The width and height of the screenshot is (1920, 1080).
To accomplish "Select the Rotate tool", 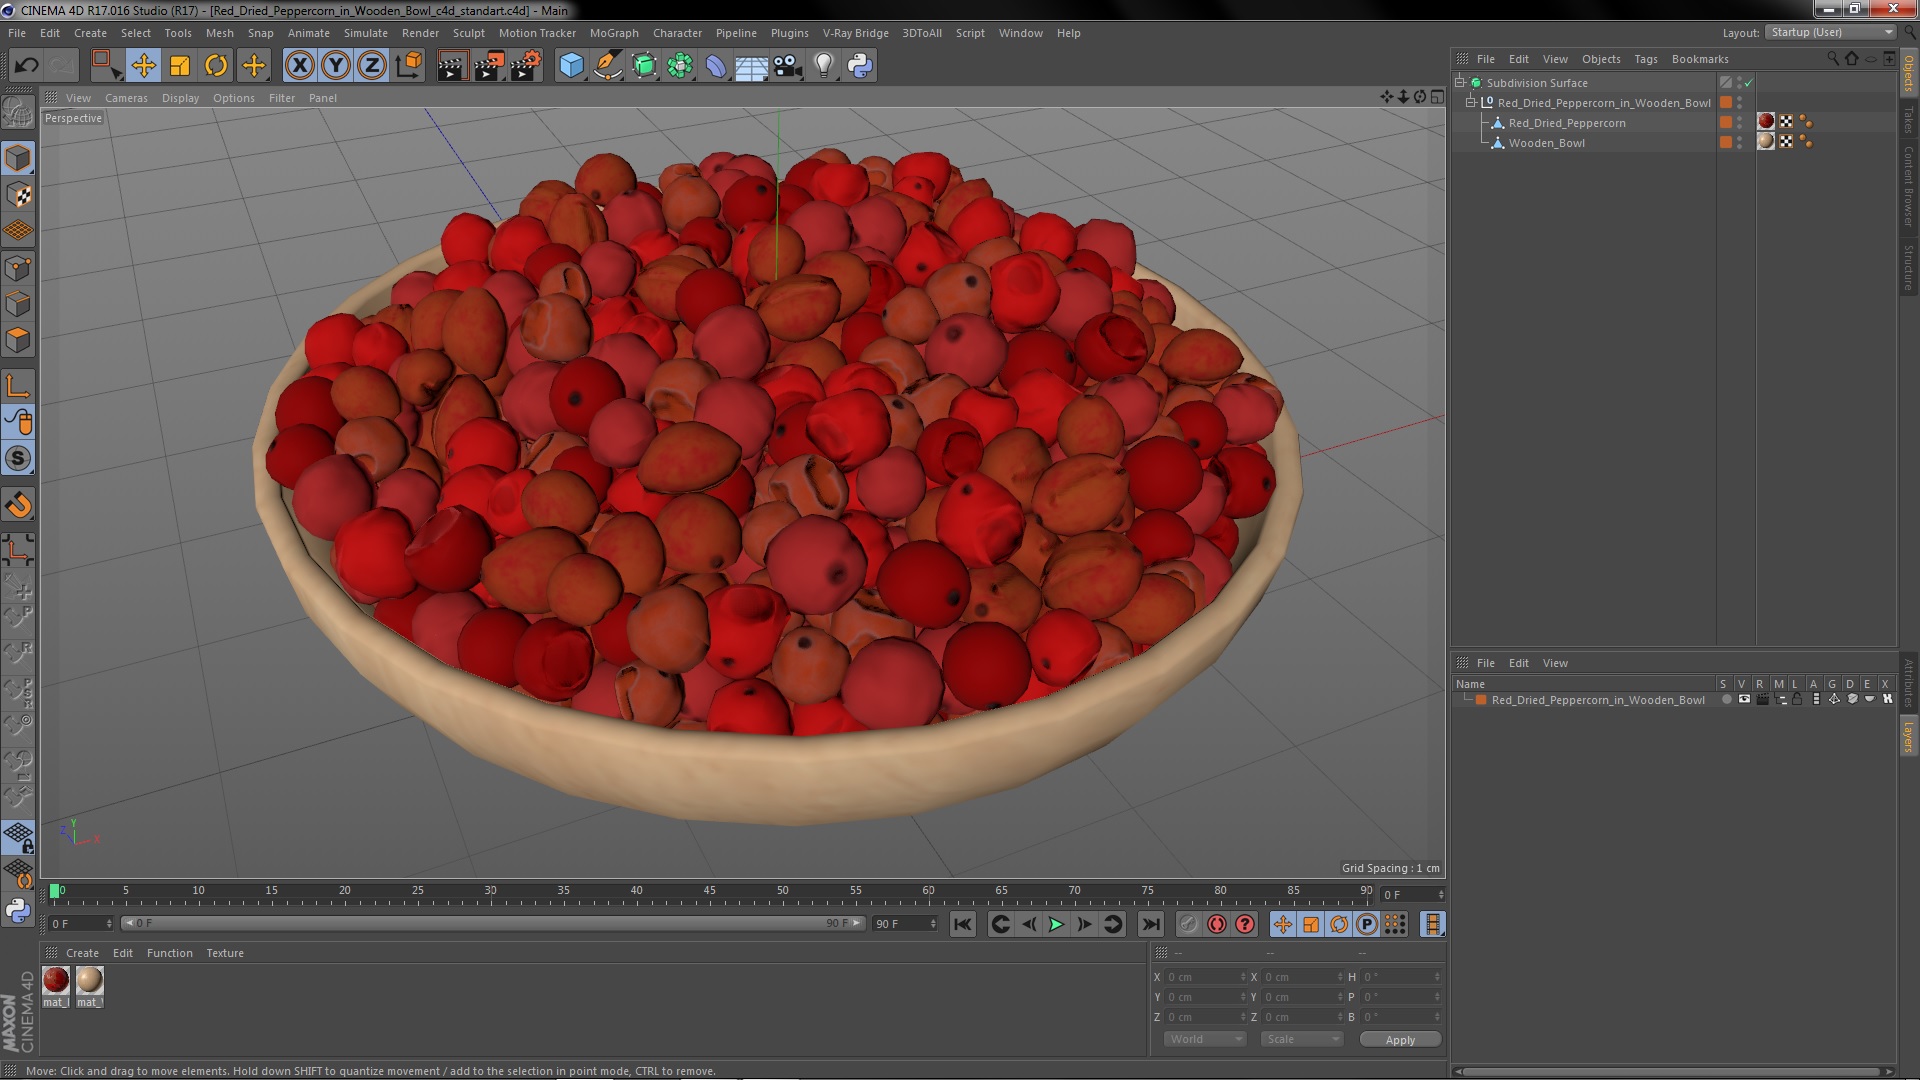I will click(x=216, y=66).
